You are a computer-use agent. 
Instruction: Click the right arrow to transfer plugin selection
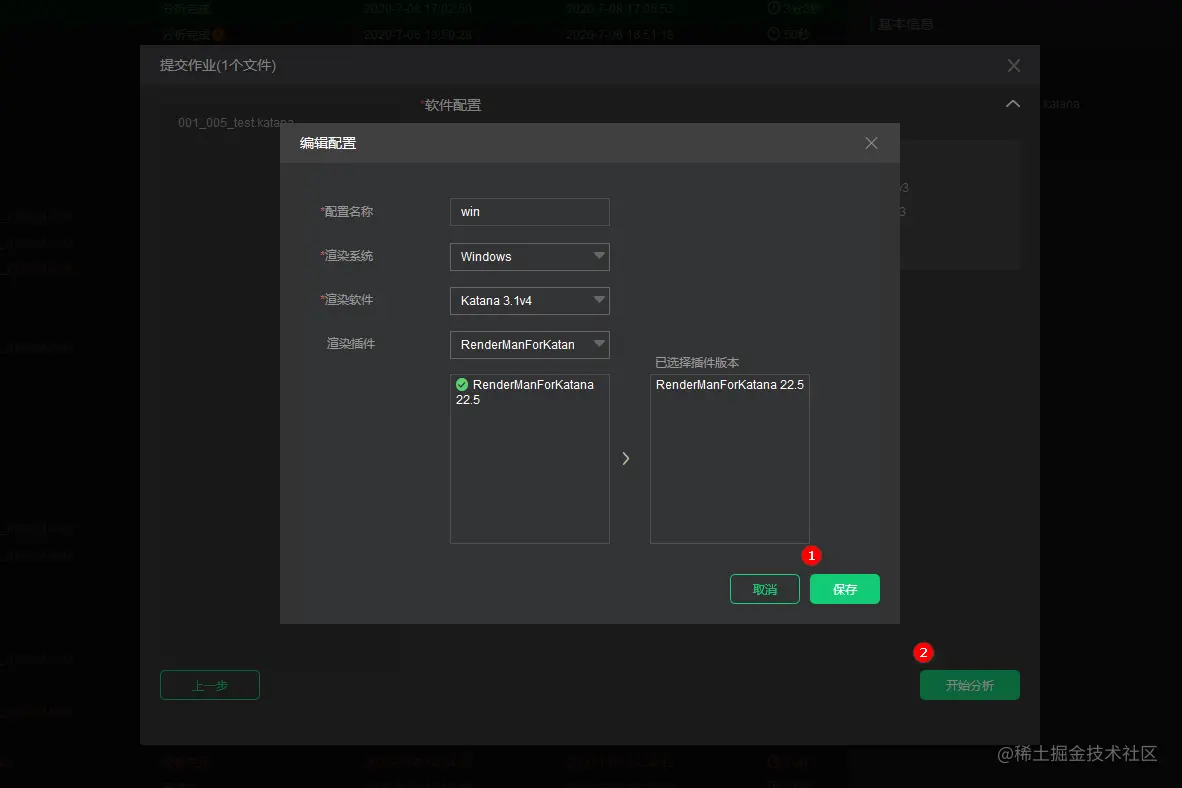point(626,458)
